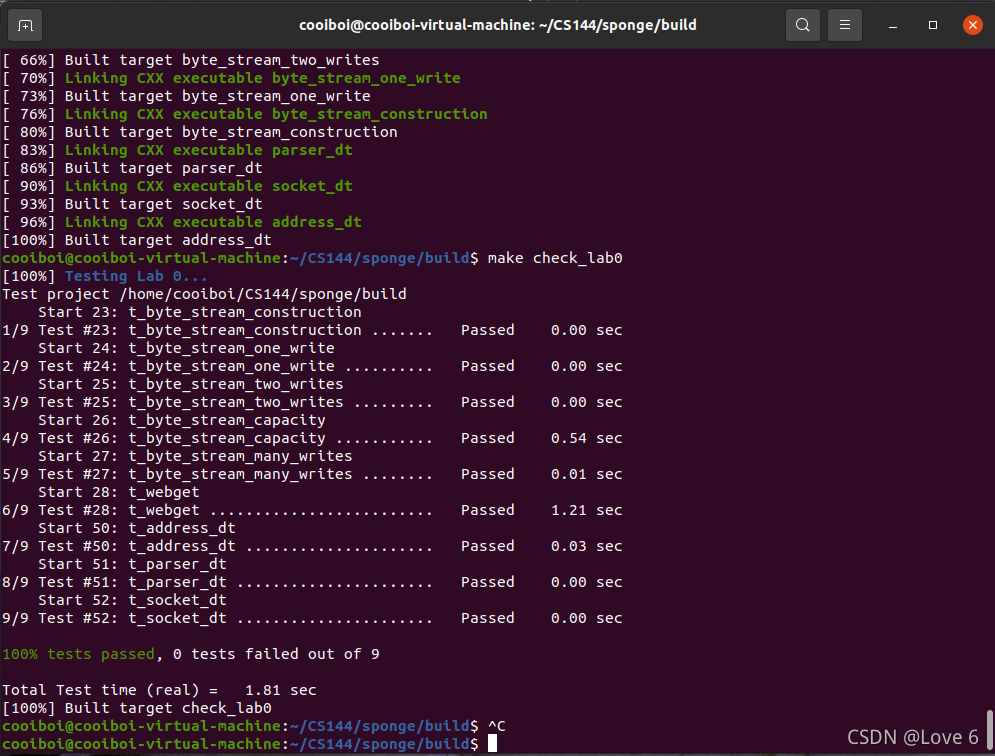Click 'Linking CXX executable socket_dt' line
The height and width of the screenshot is (756, 995).
point(177,187)
